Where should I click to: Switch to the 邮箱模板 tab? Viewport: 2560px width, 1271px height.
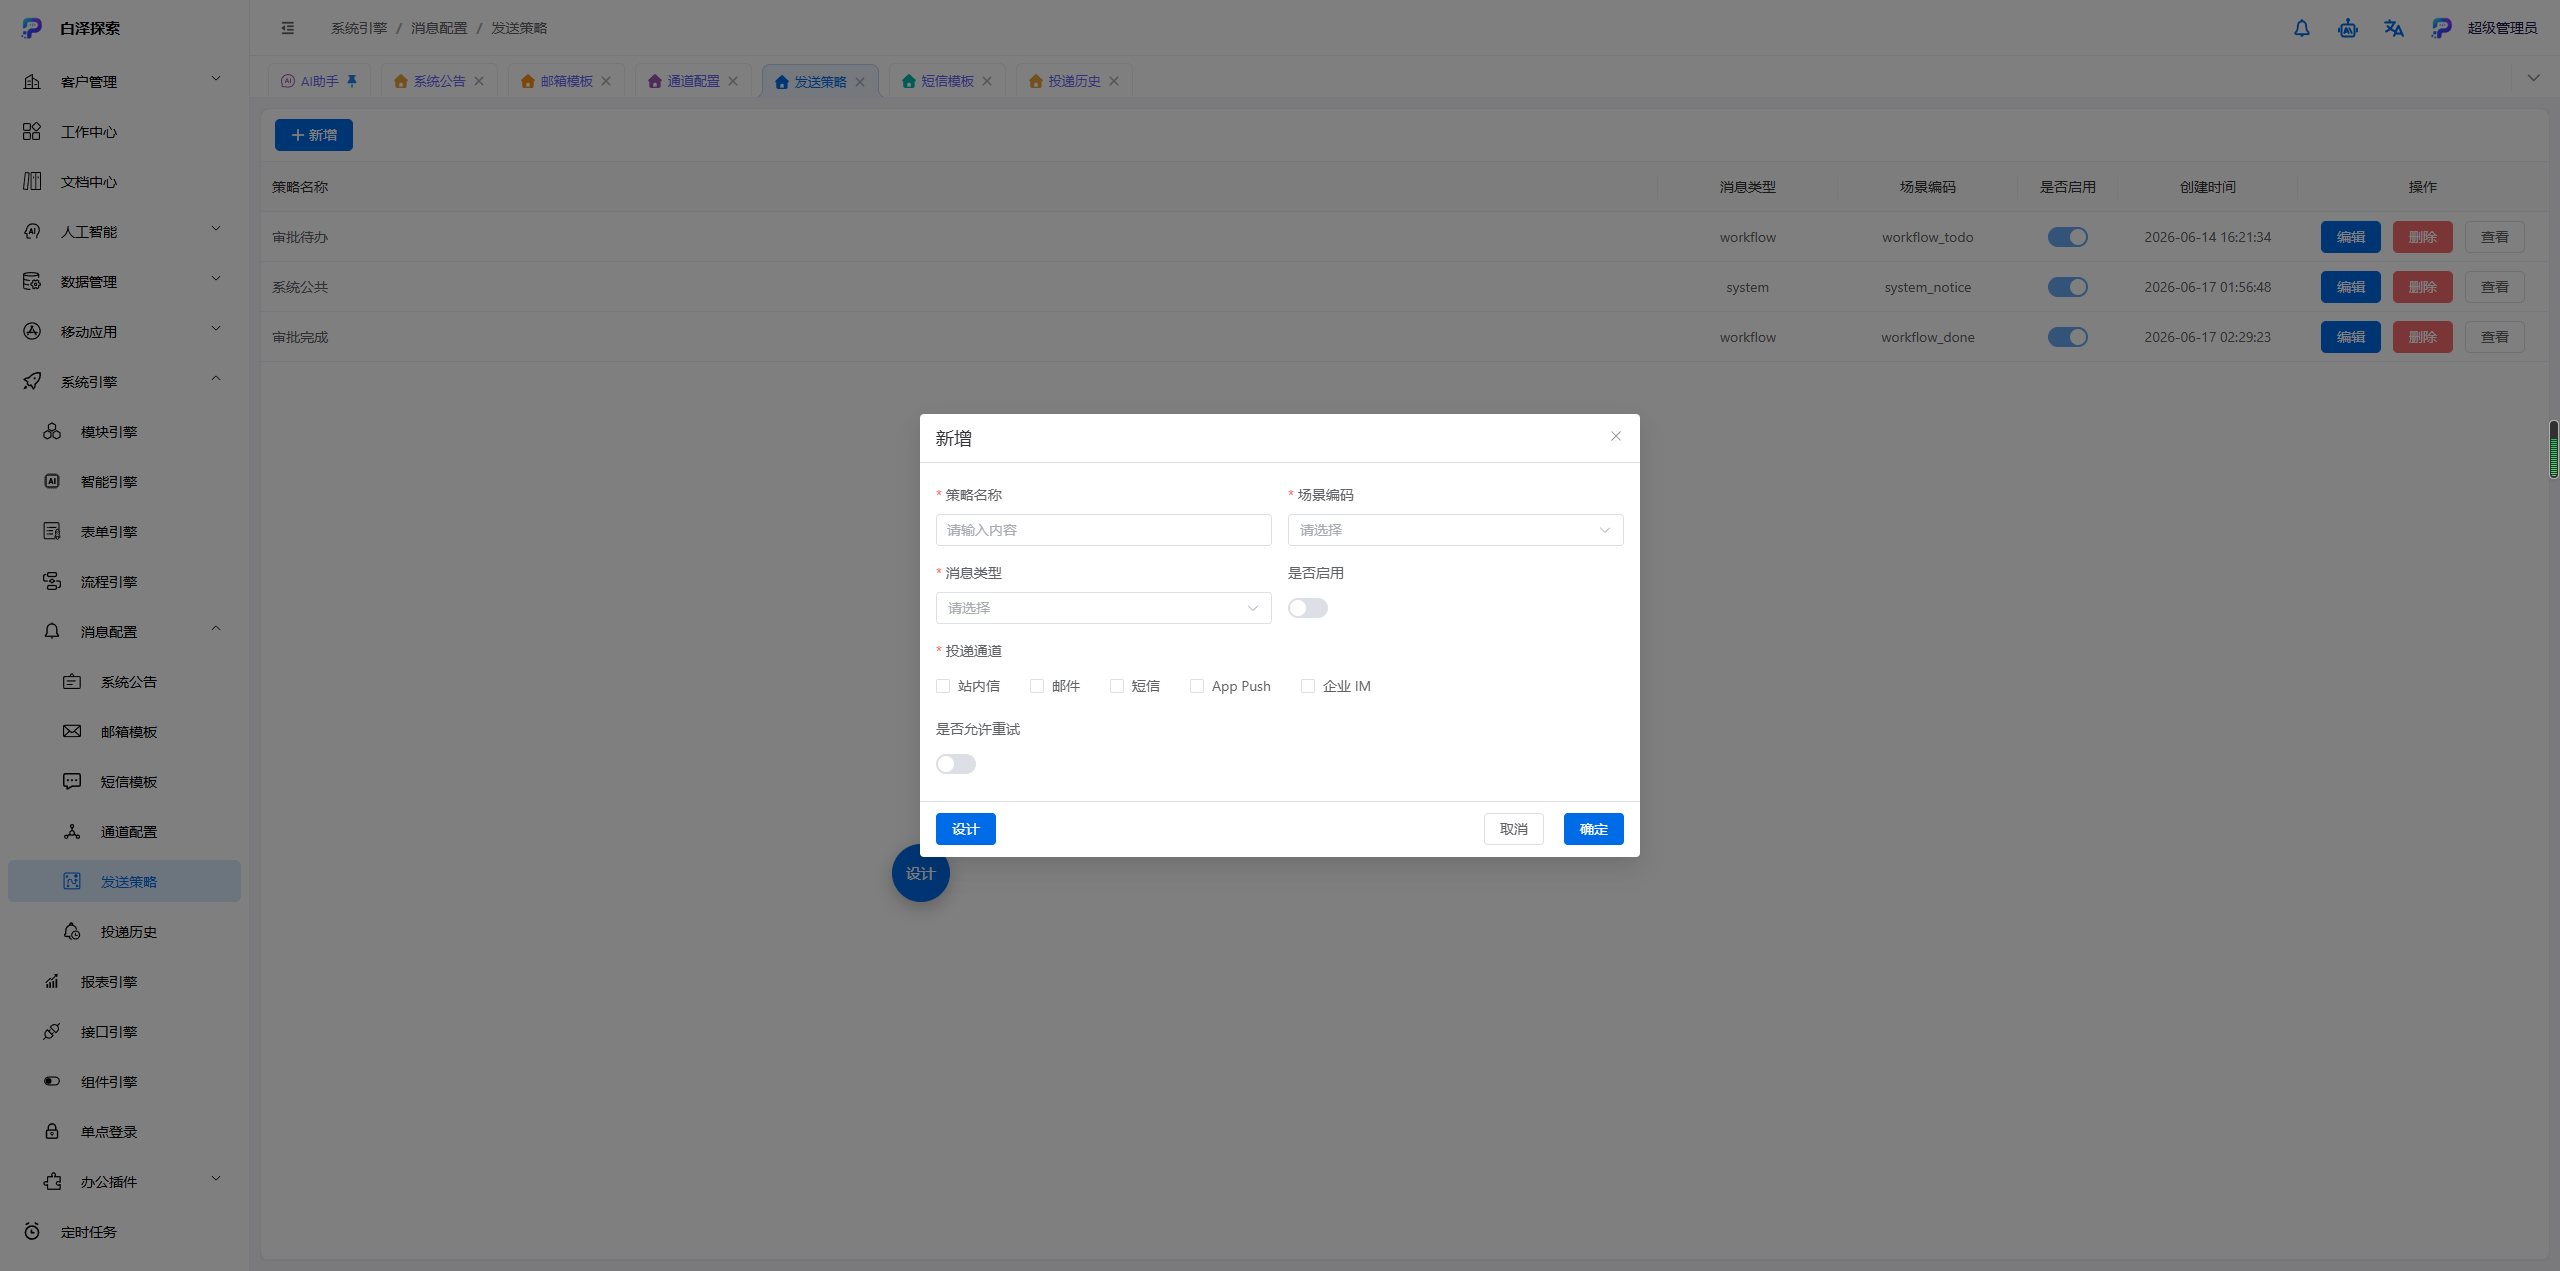pyautogui.click(x=566, y=81)
